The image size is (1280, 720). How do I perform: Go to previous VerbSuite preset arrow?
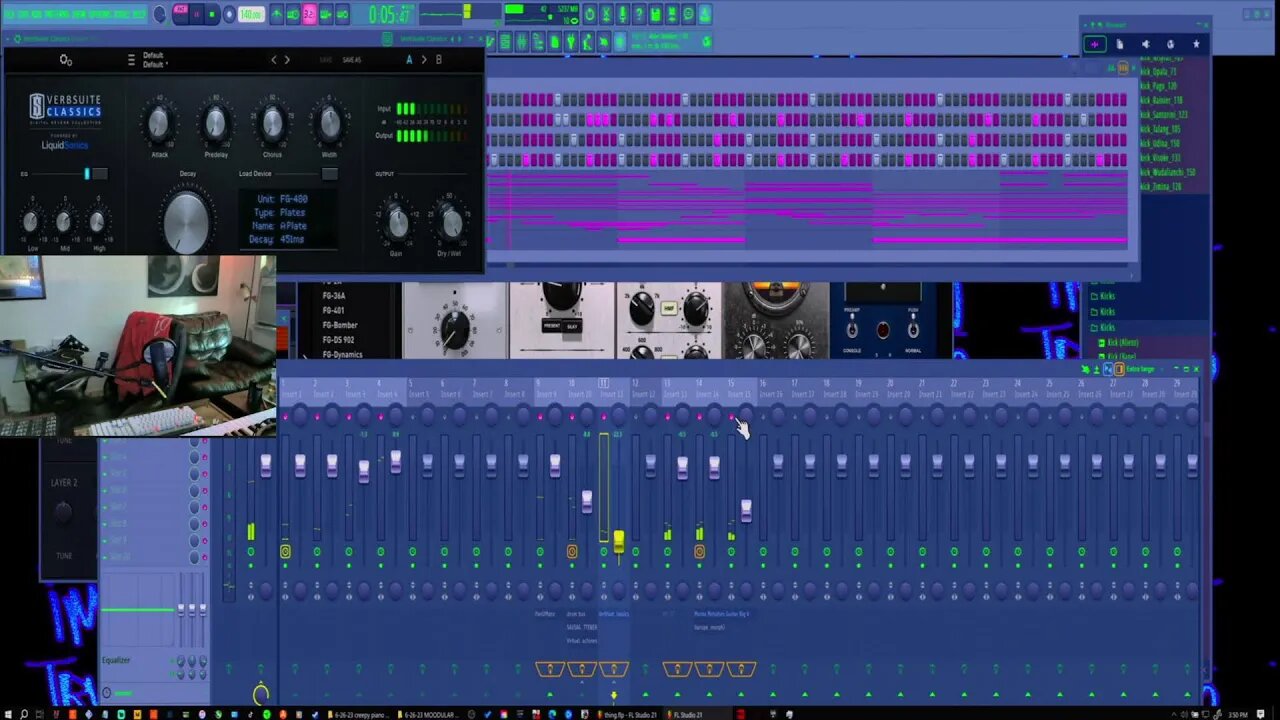pos(274,60)
